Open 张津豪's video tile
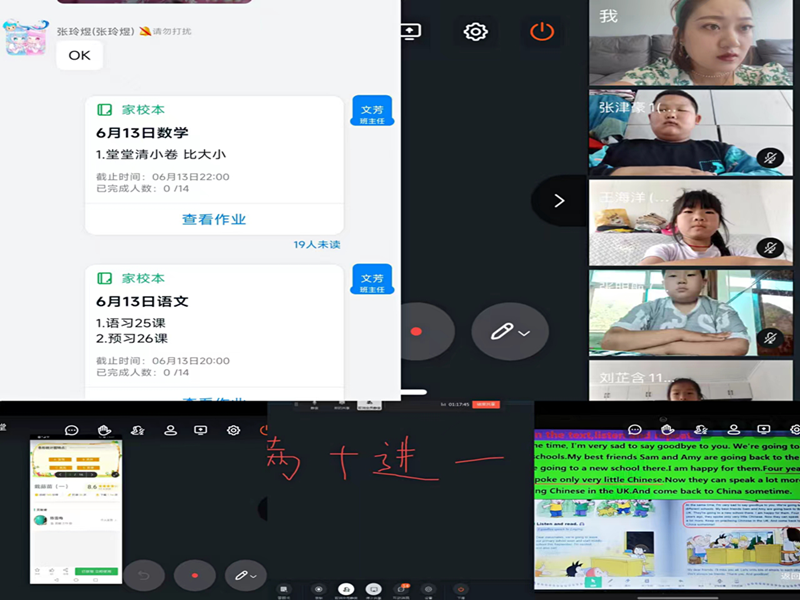The height and width of the screenshot is (600, 800). point(691,133)
